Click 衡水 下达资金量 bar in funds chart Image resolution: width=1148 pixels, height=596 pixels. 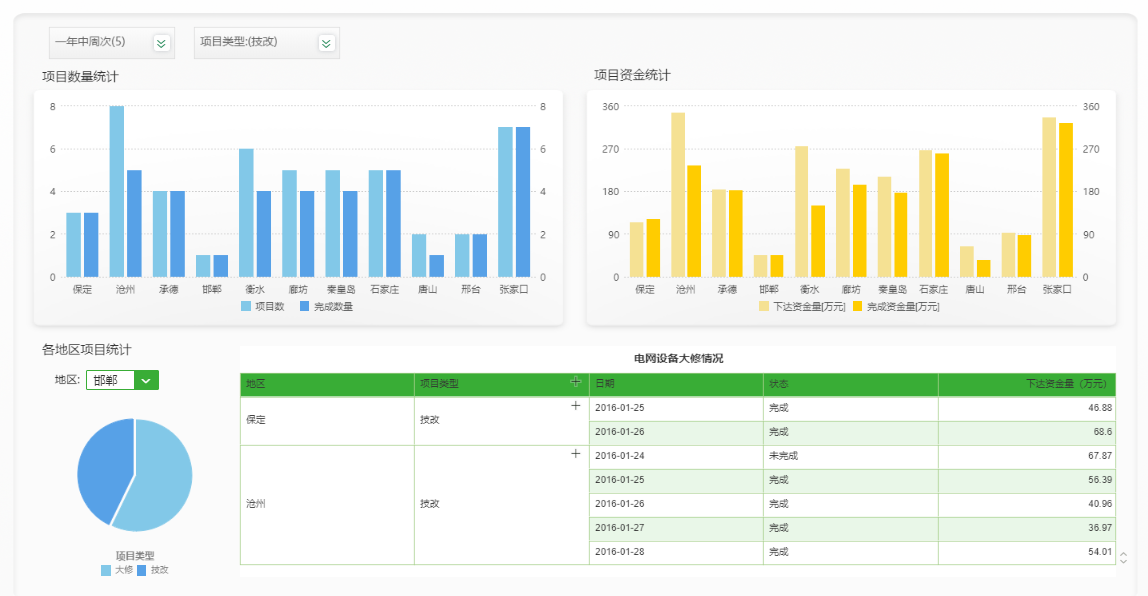[x=802, y=212]
